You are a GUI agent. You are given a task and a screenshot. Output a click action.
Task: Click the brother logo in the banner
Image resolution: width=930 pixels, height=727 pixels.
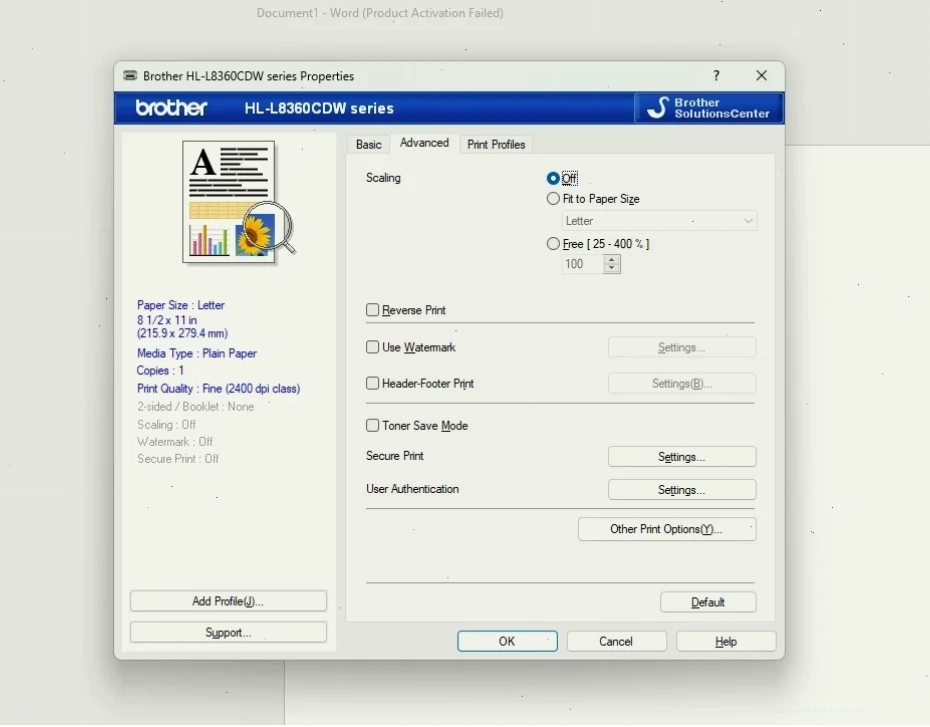point(171,107)
